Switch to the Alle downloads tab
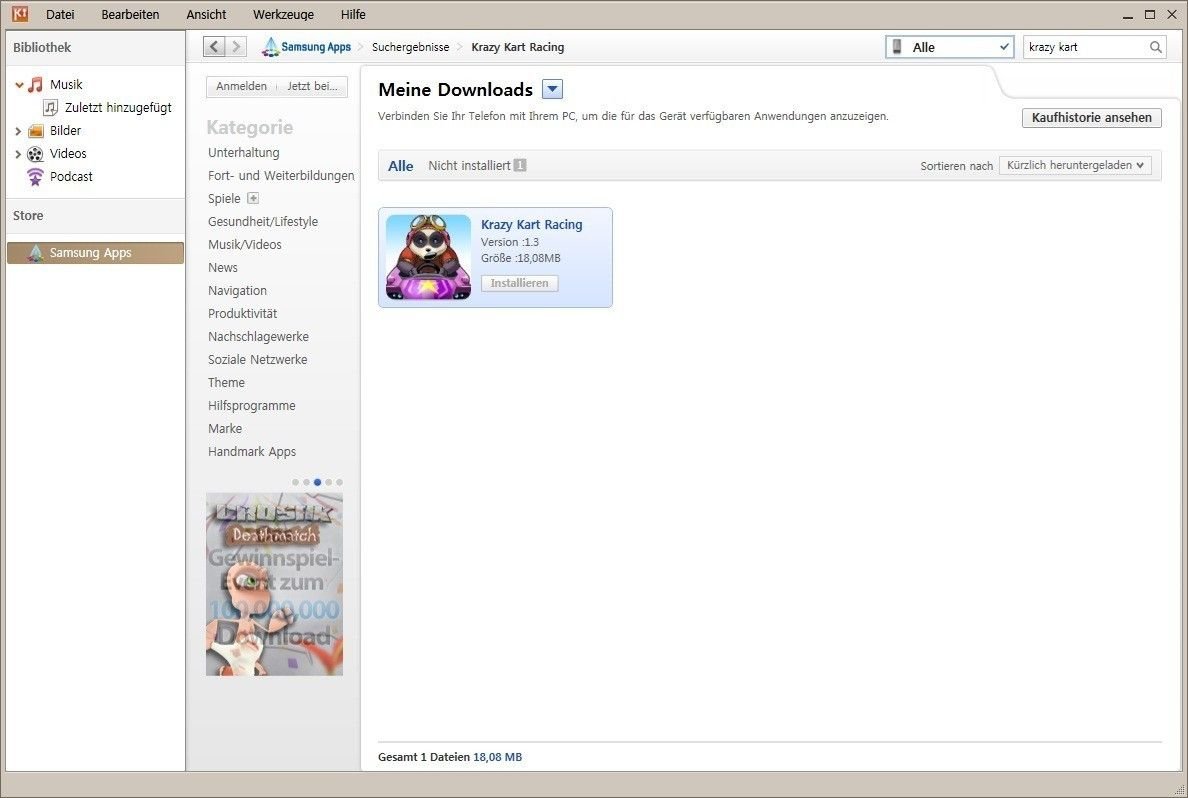 click(x=401, y=166)
